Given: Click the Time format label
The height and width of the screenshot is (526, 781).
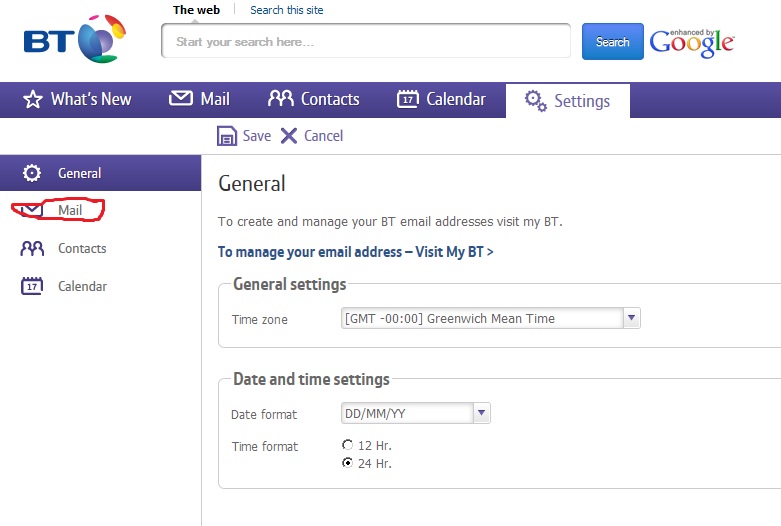Looking at the screenshot, I should [x=264, y=446].
